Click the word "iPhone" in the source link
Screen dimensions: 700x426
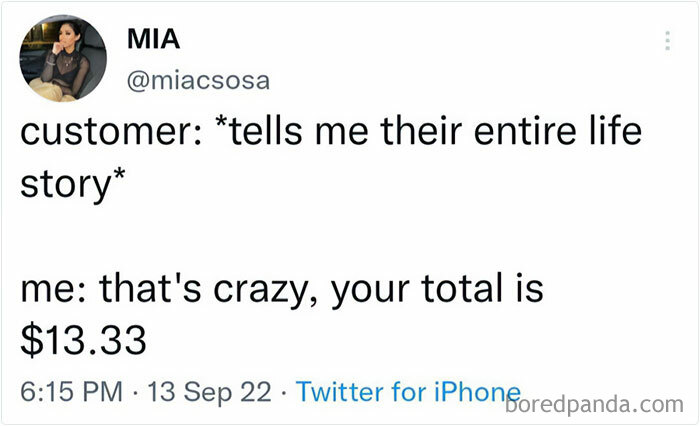[478, 392]
